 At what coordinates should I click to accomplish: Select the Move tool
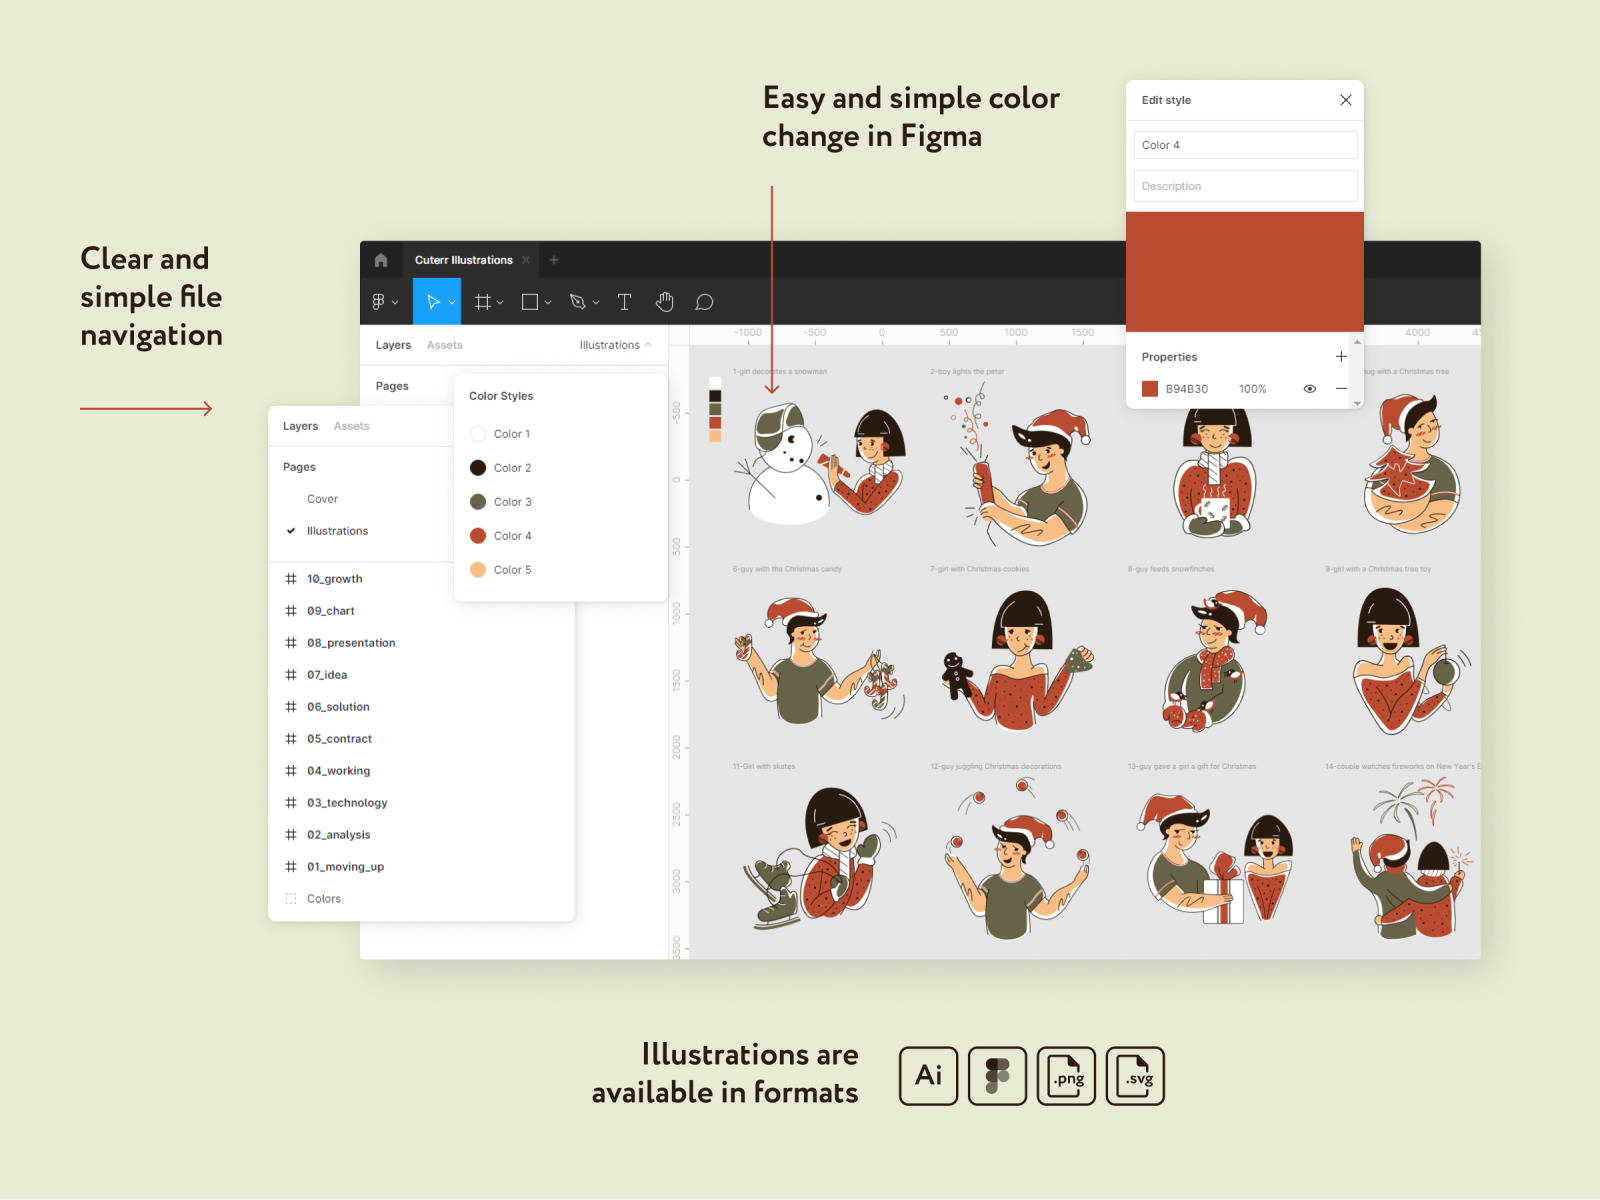[432, 302]
